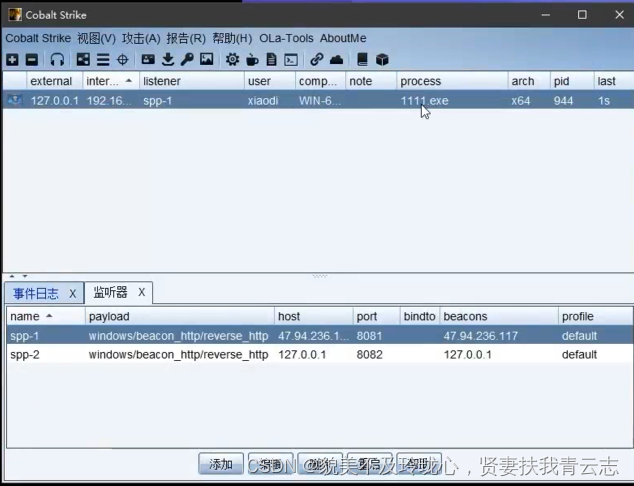634x486 pixels.
Task: Show targets view with crosshair icon
Action: (122, 60)
